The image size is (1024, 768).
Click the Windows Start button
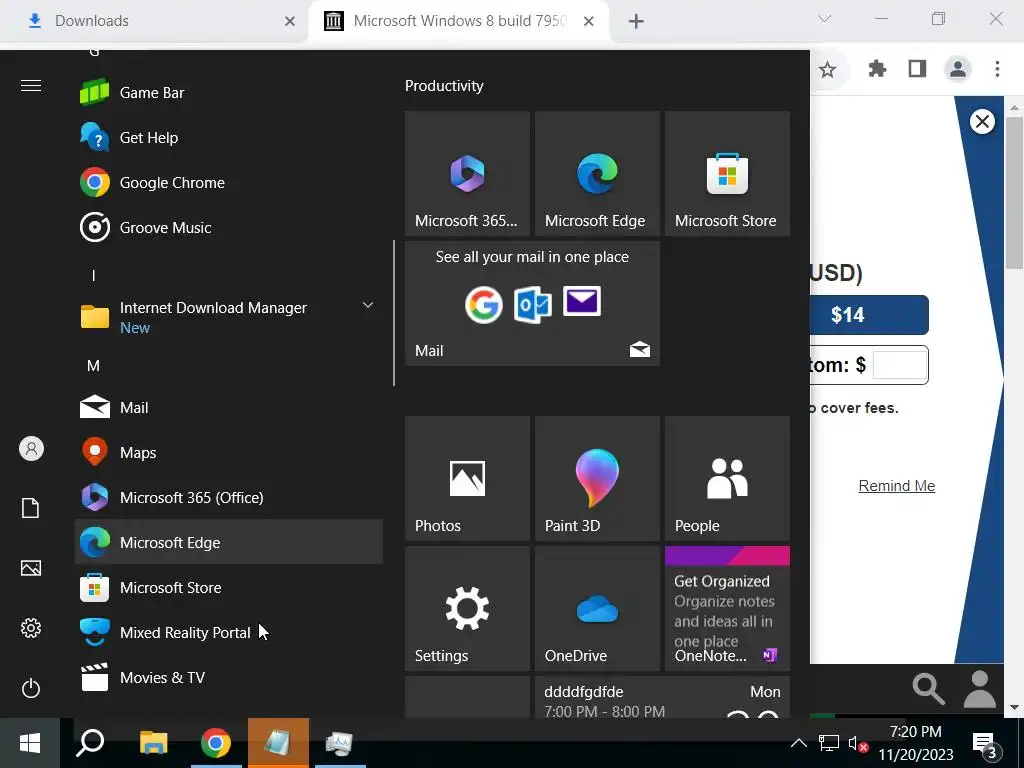(x=30, y=743)
